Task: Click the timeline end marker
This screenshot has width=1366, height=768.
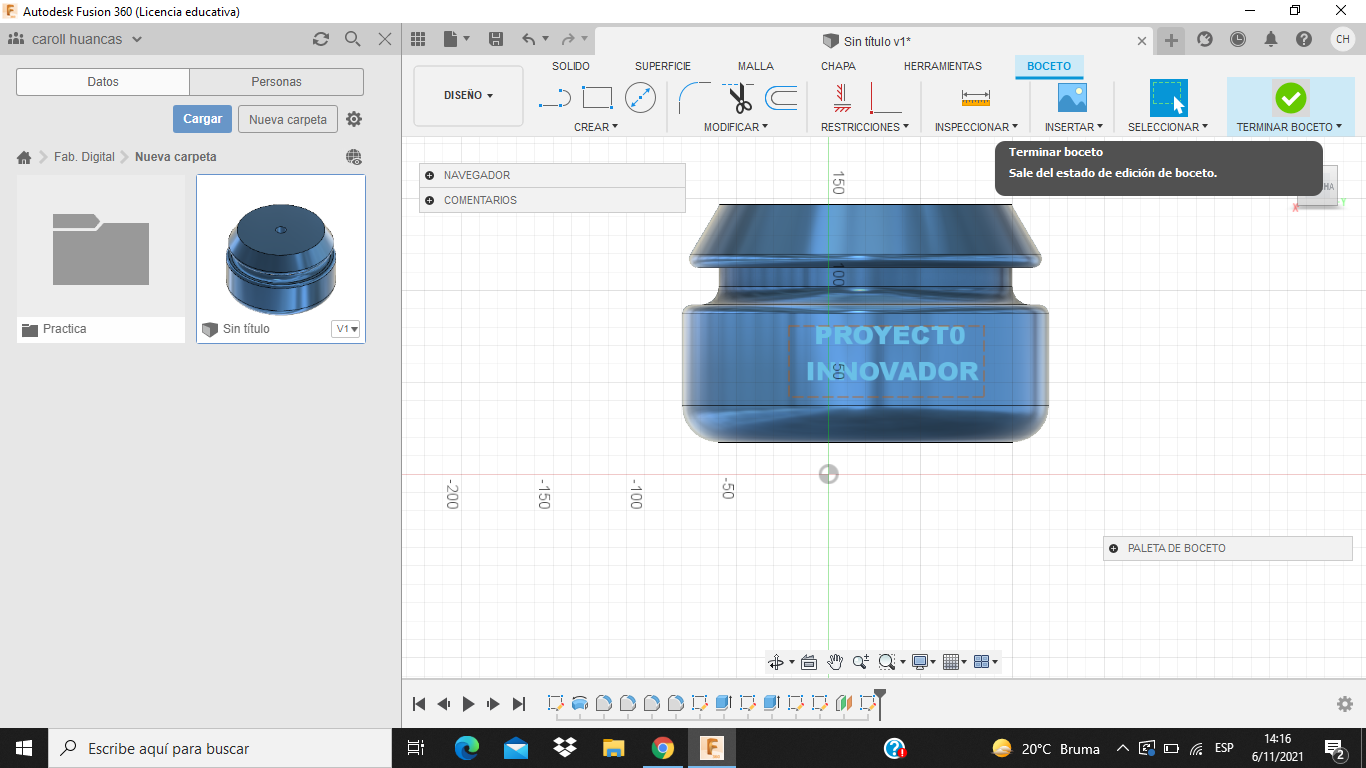Action: pyautogui.click(x=879, y=703)
